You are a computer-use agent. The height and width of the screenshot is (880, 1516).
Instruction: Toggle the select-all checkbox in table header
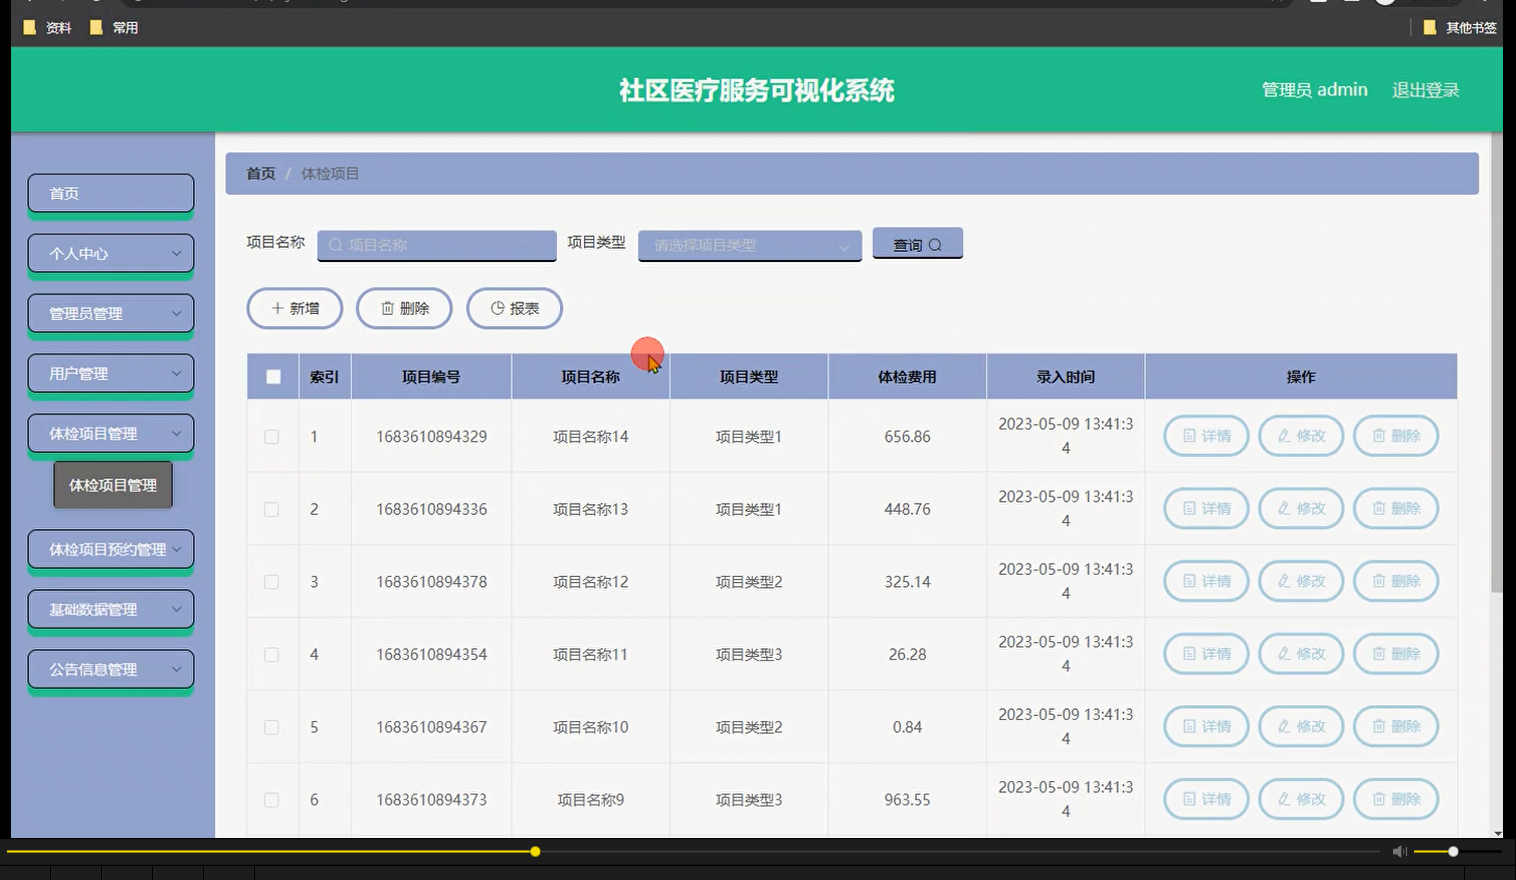[272, 375]
